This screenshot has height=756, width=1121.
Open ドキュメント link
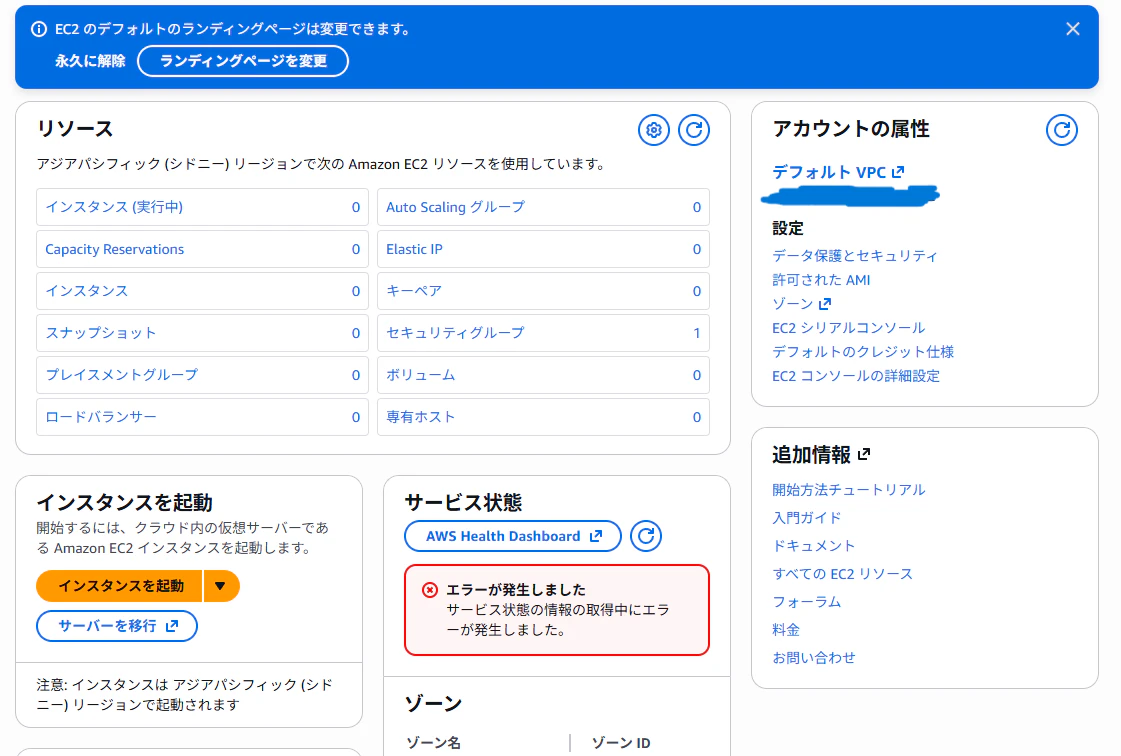click(x=814, y=545)
